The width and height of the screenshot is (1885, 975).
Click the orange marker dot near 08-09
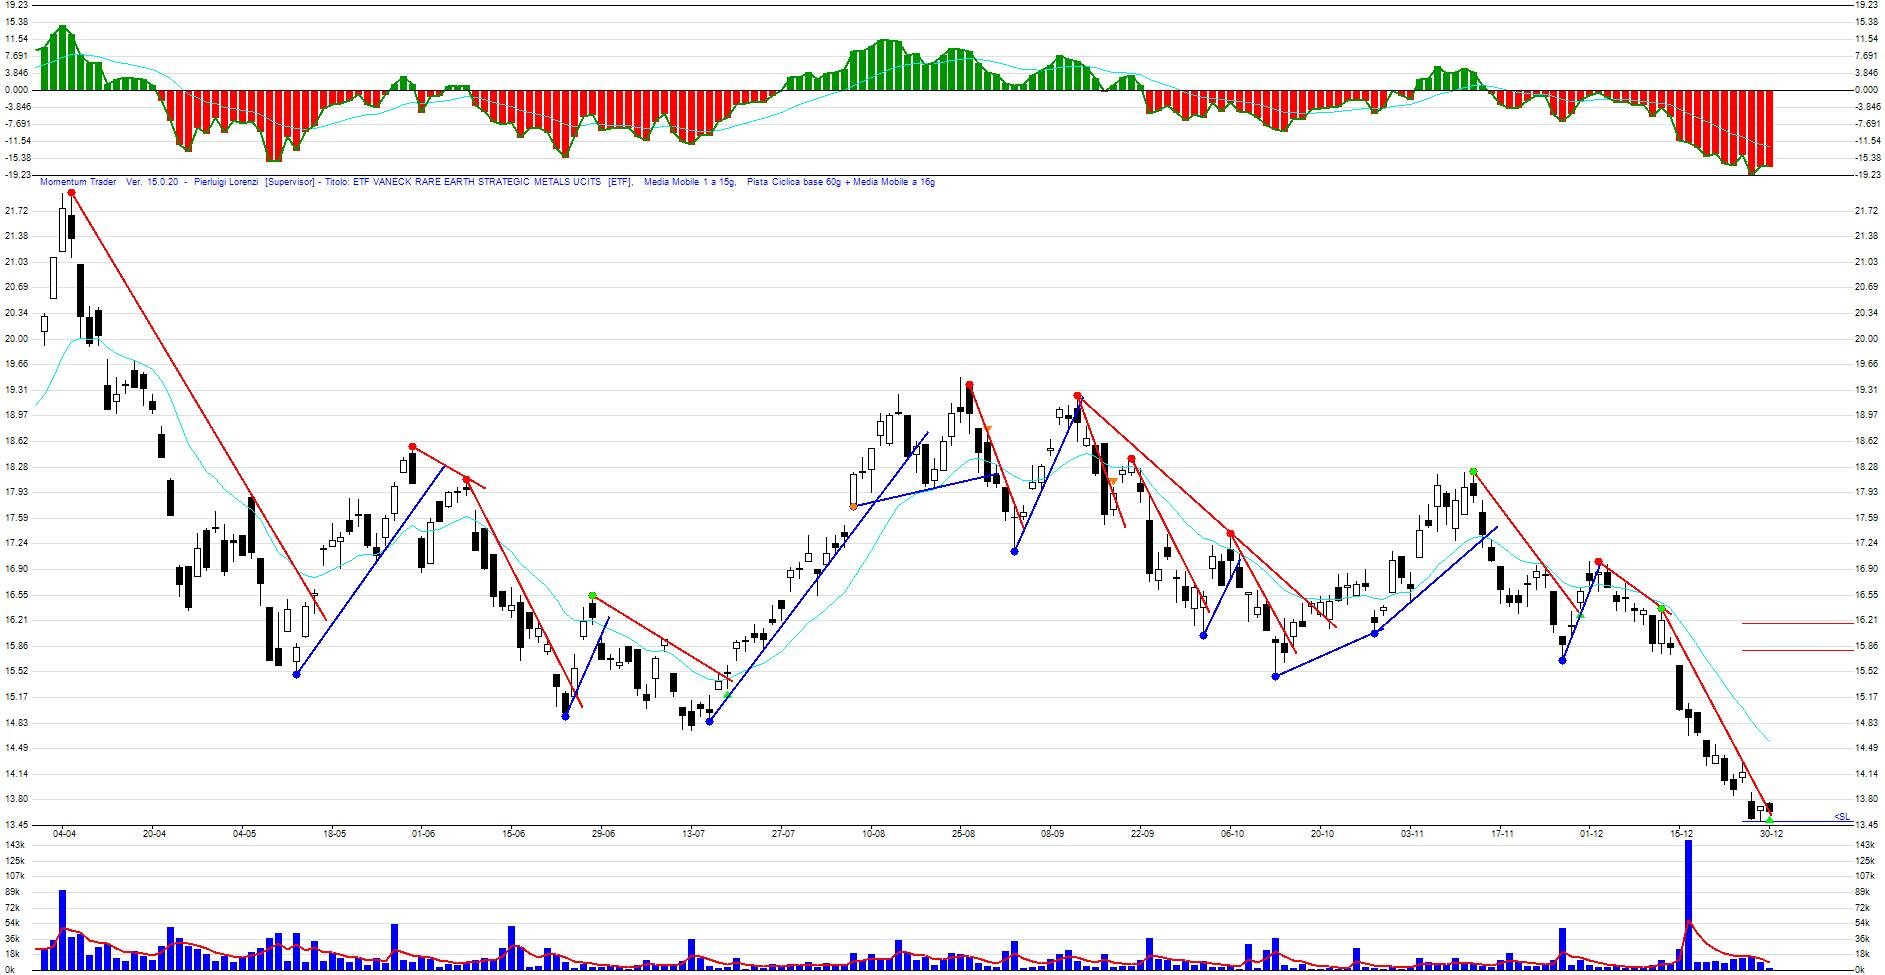coord(1113,480)
